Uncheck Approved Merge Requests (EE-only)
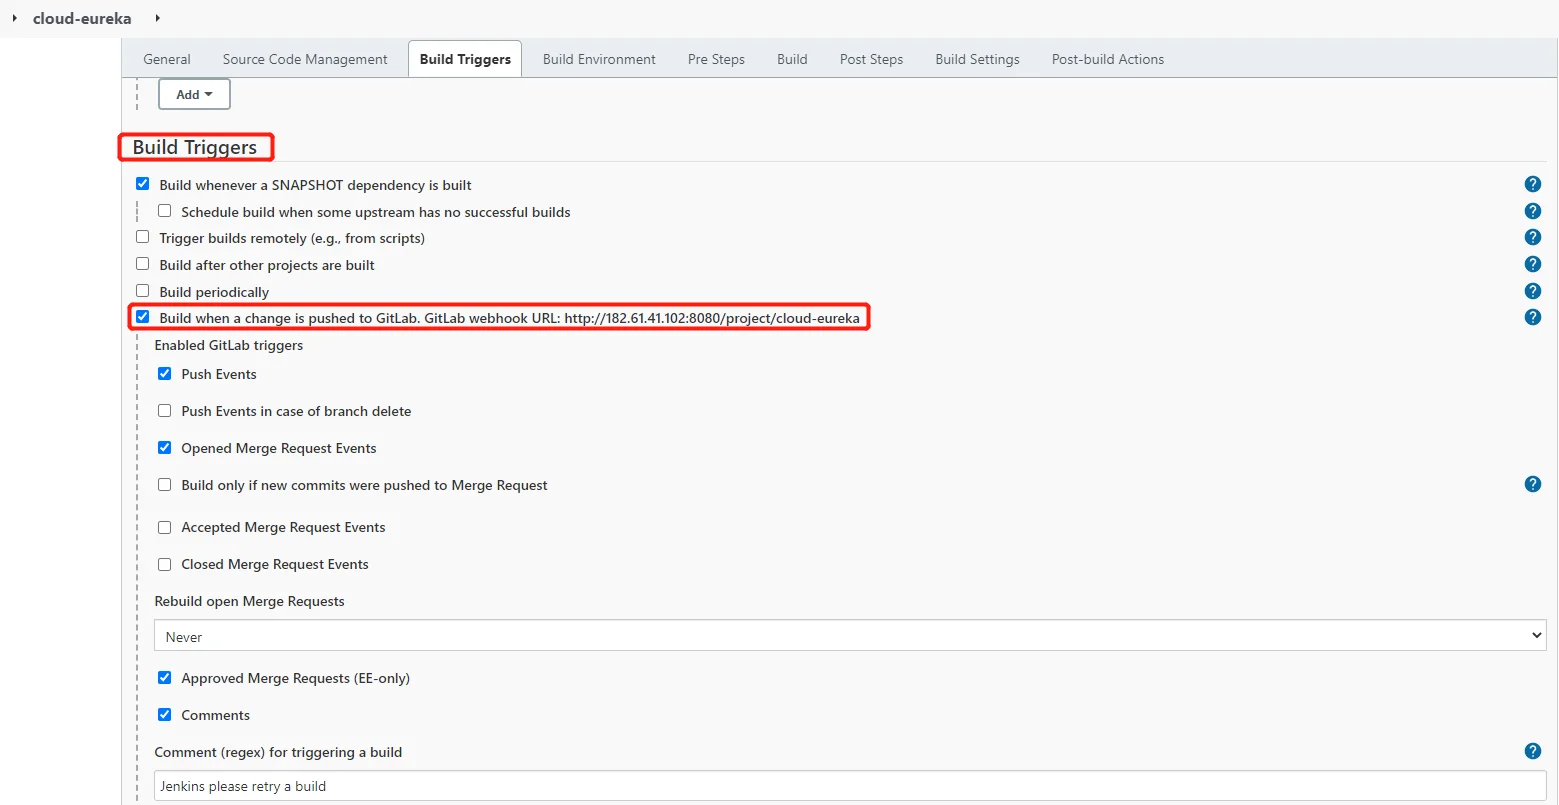Screen dimensions: 1559x805 tap(164, 677)
